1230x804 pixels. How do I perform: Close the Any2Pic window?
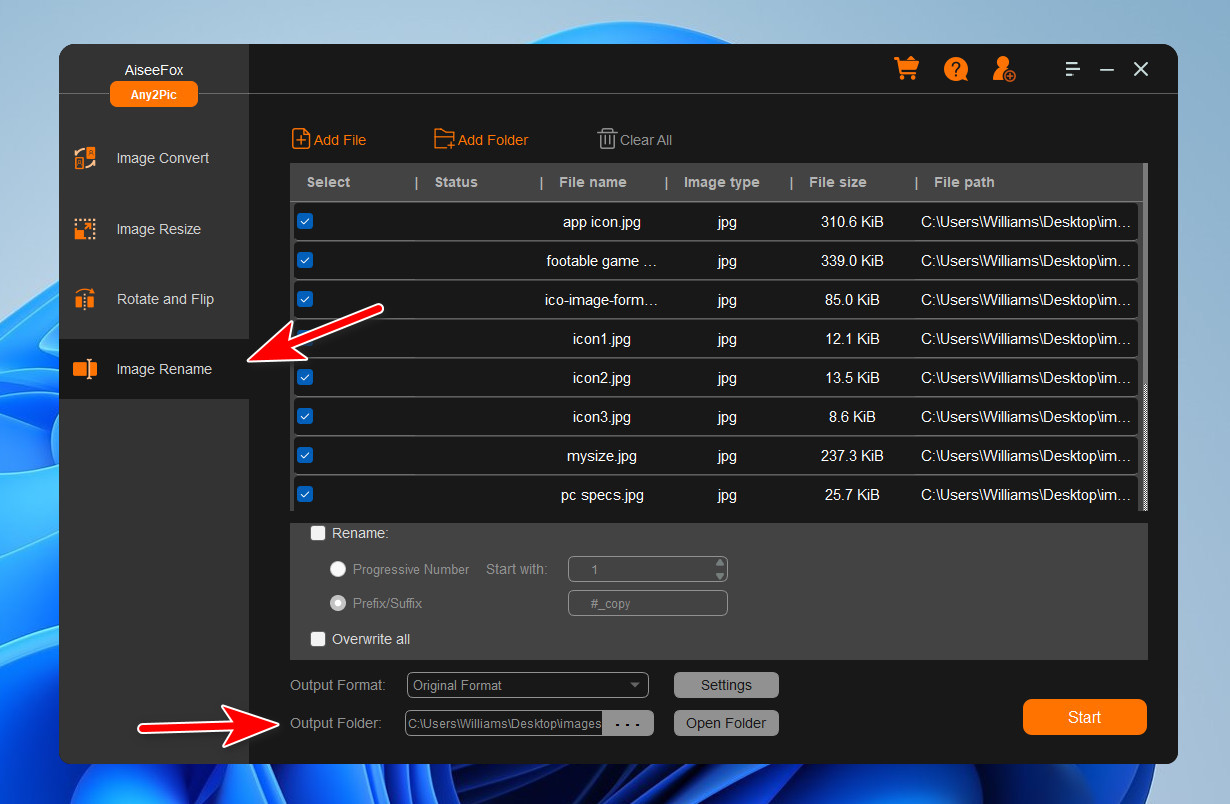pyautogui.click(x=1141, y=69)
